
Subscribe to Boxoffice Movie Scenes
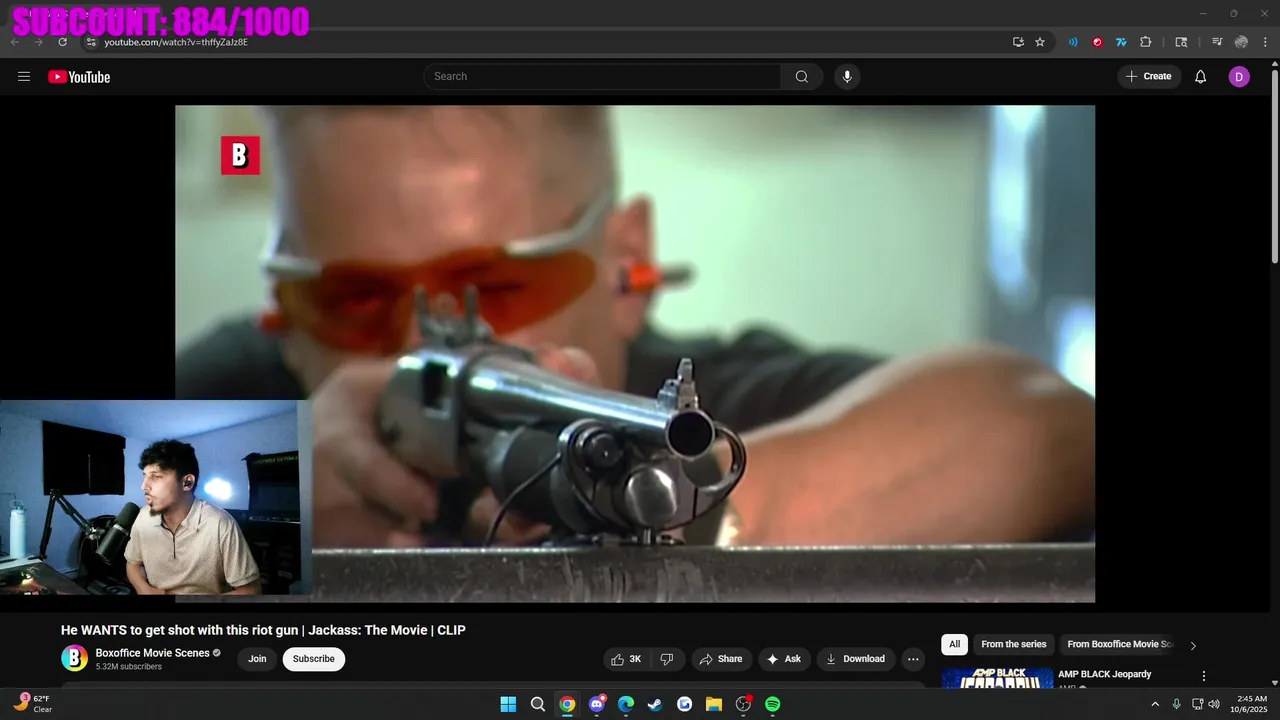pos(314,659)
